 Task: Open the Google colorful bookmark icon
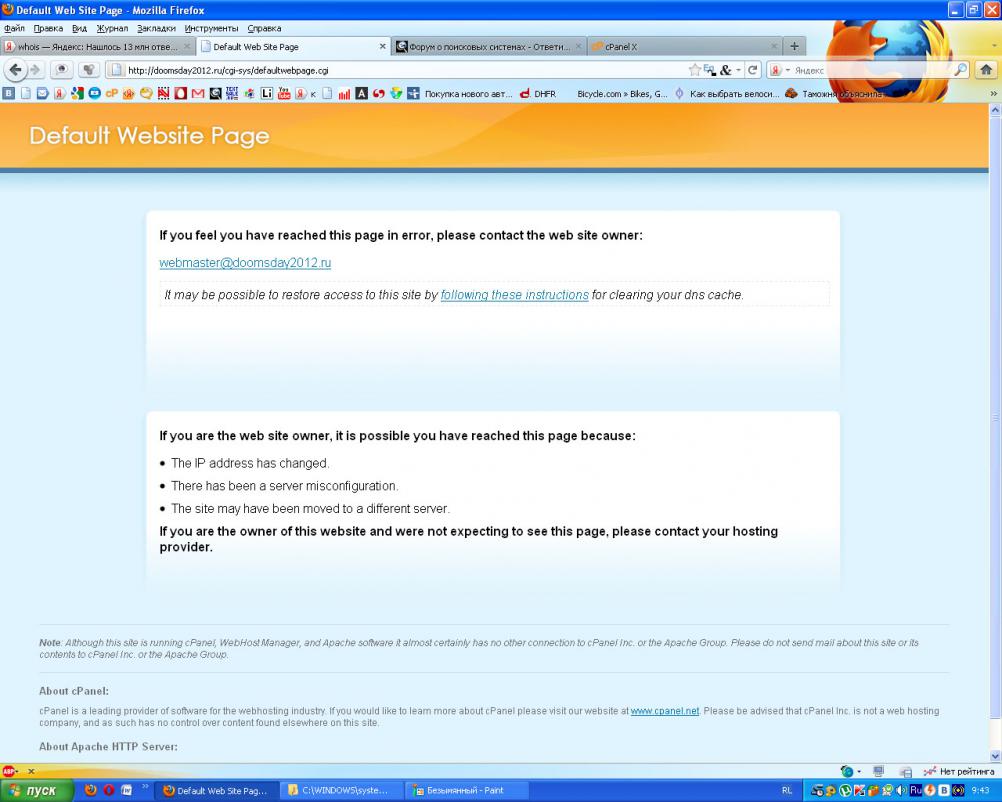(77, 93)
